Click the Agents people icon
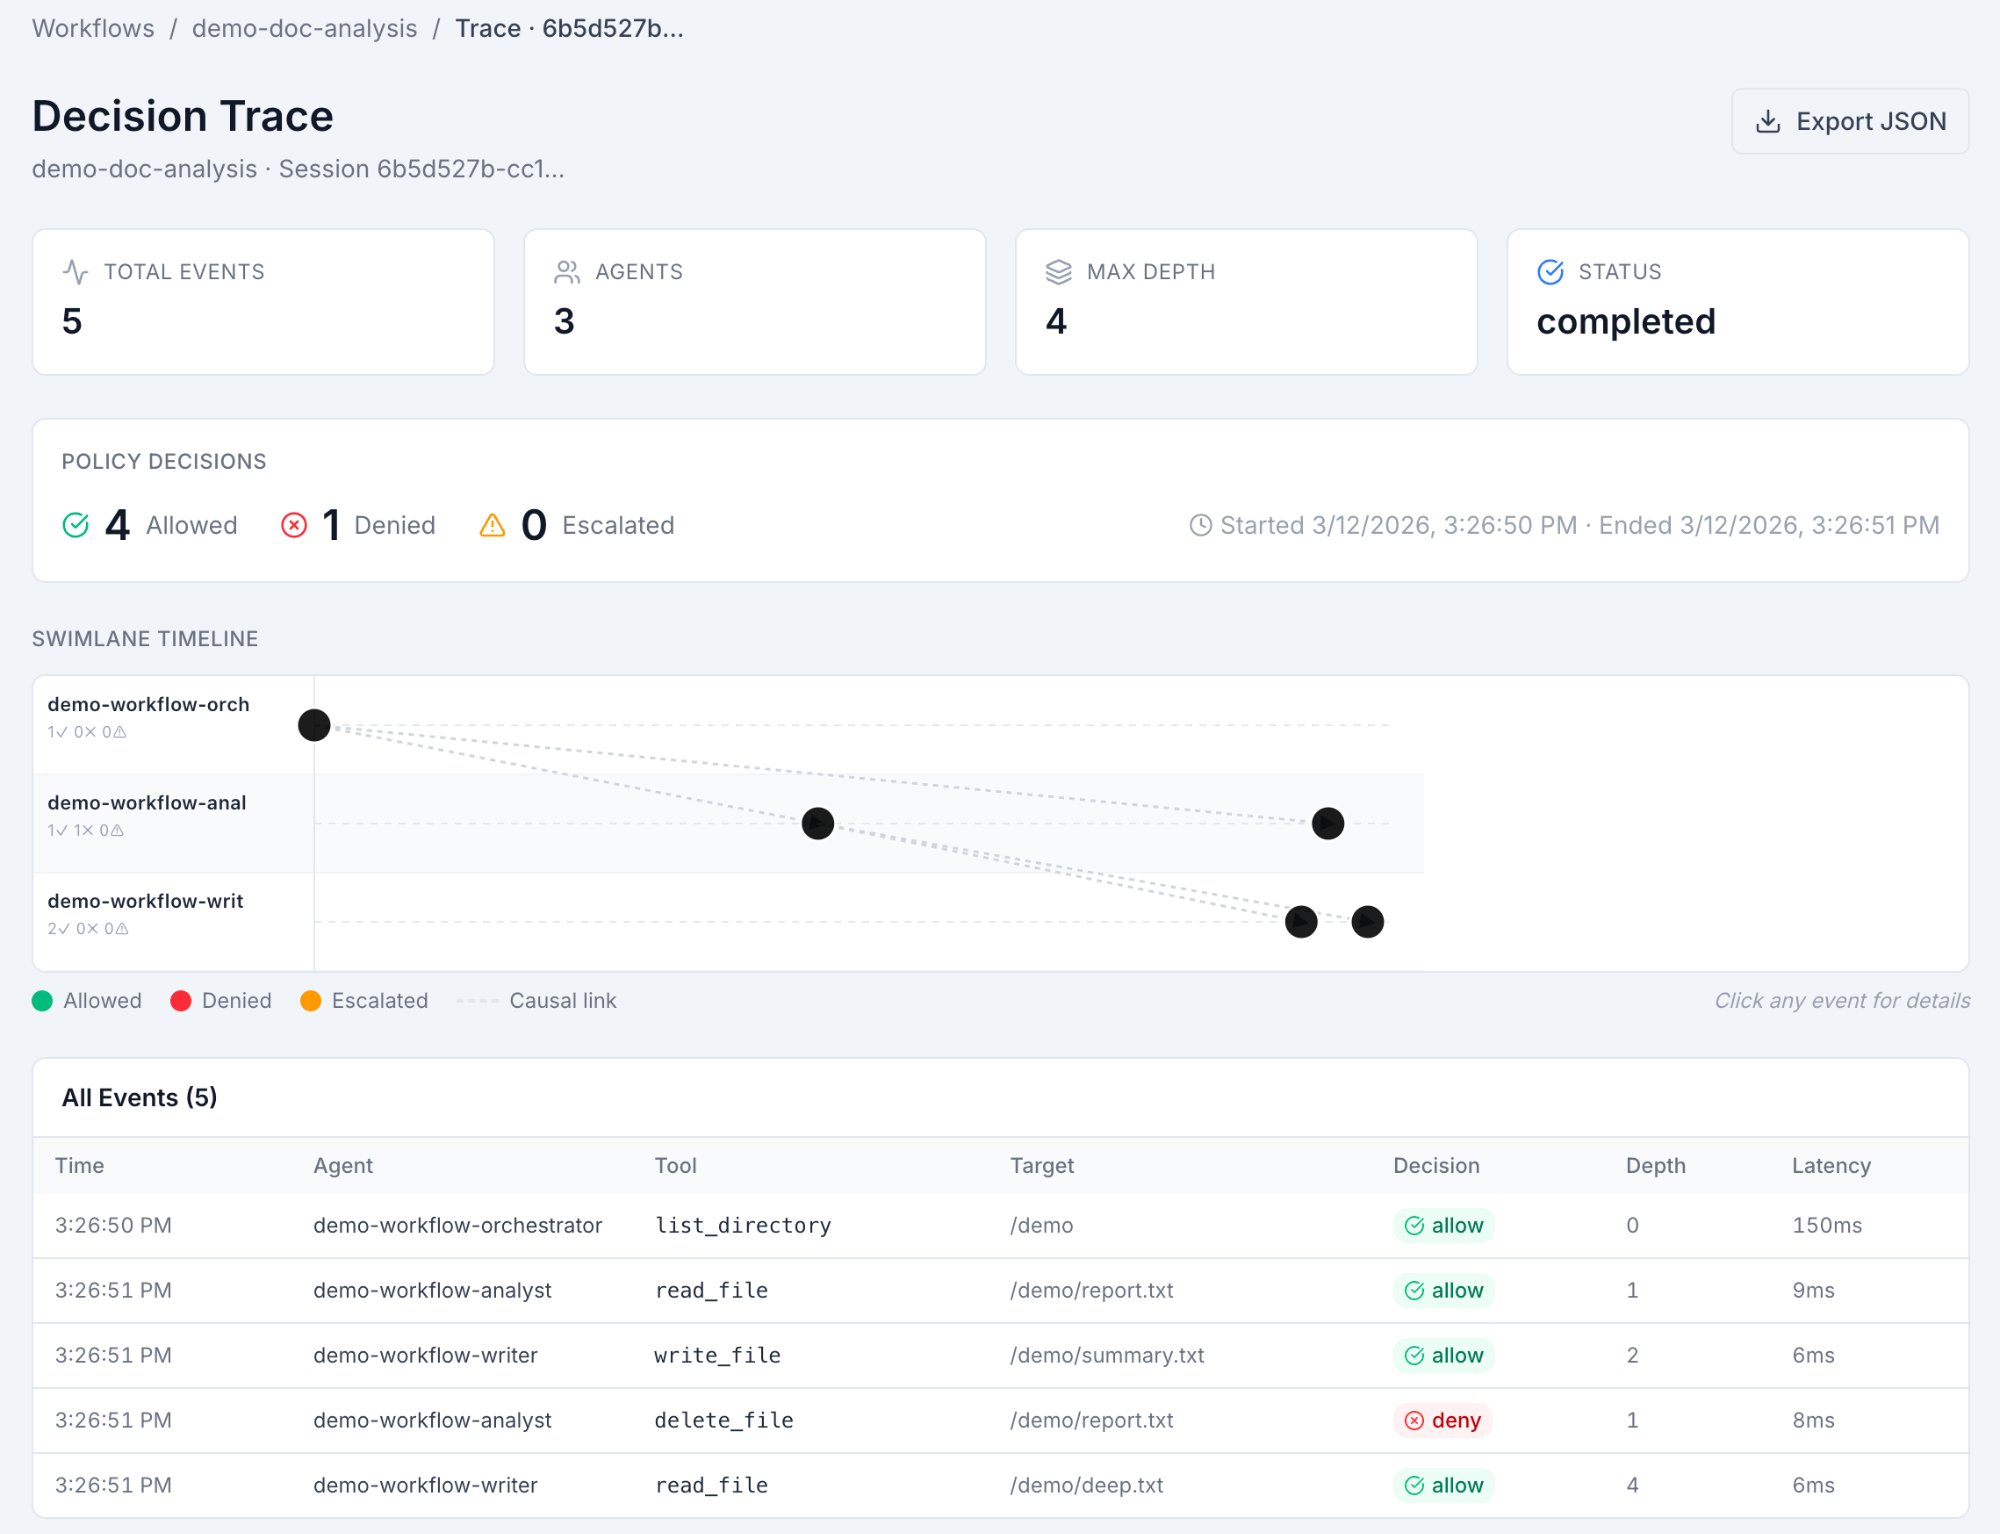2000x1534 pixels. pyautogui.click(x=567, y=272)
